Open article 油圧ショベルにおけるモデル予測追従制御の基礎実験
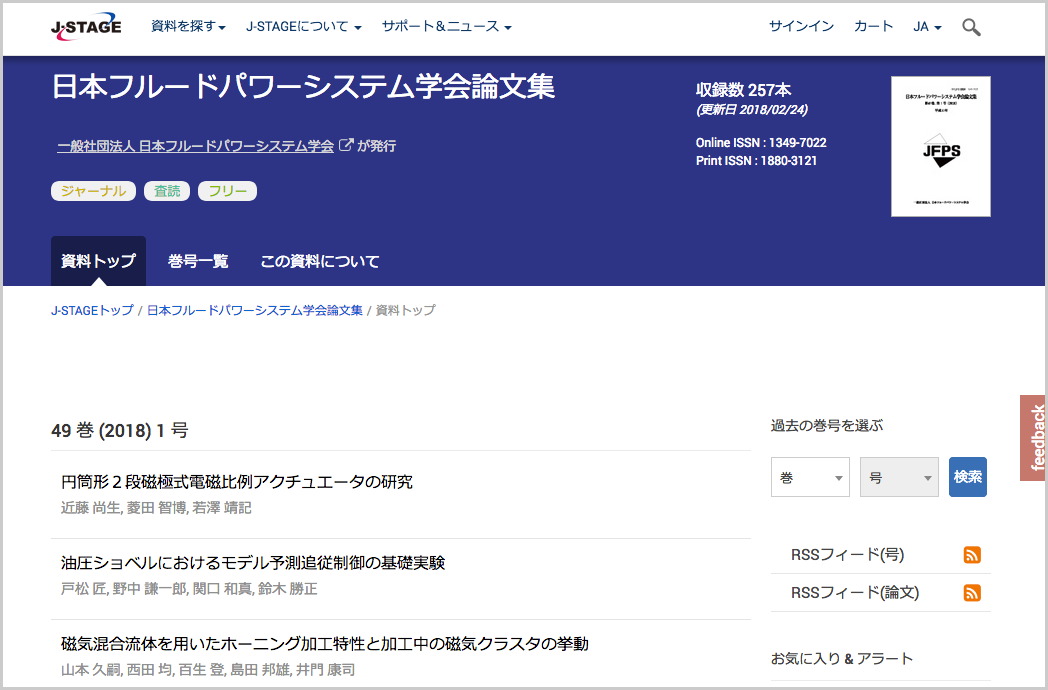Screen dimensions: 1048x690 tap(253, 563)
